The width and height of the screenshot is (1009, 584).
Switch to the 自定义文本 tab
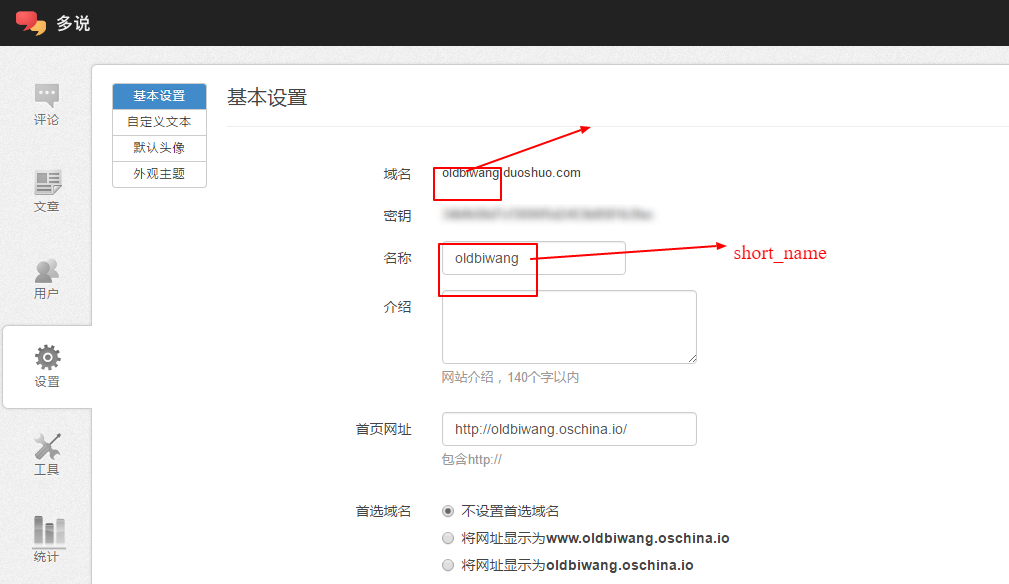[160, 122]
